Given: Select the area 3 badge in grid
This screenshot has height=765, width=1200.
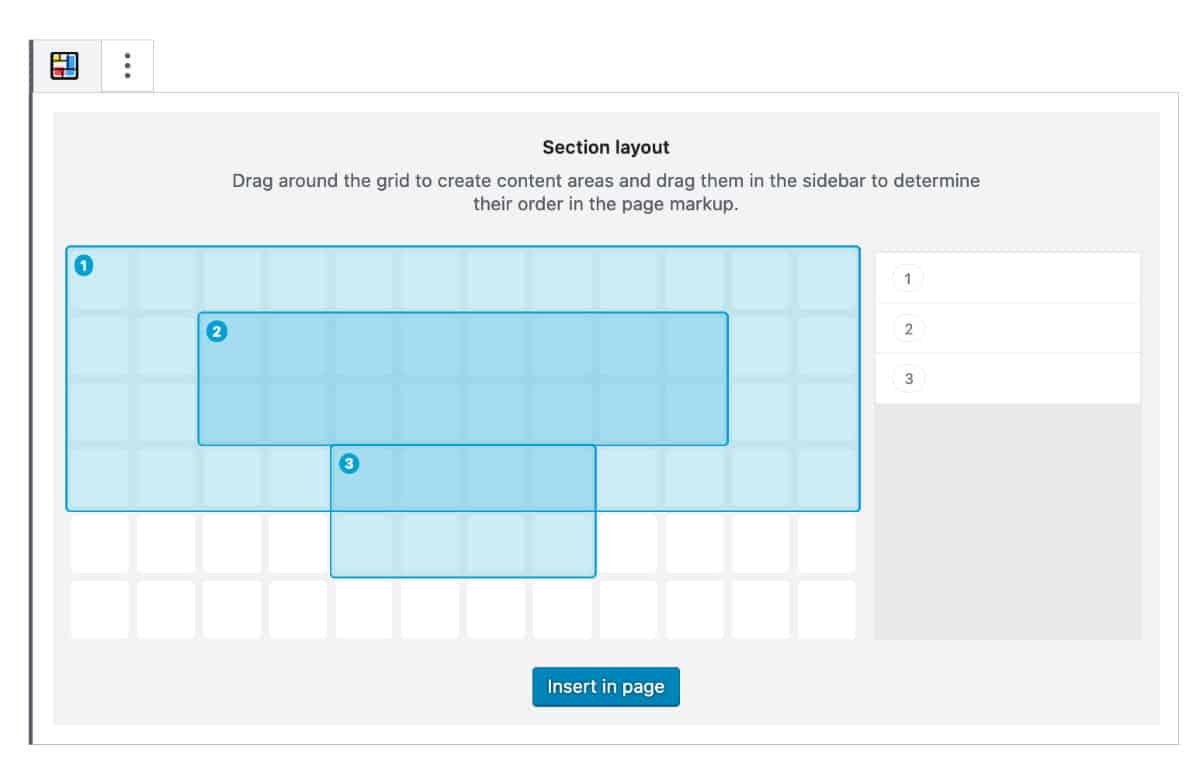Looking at the screenshot, I should coord(349,464).
